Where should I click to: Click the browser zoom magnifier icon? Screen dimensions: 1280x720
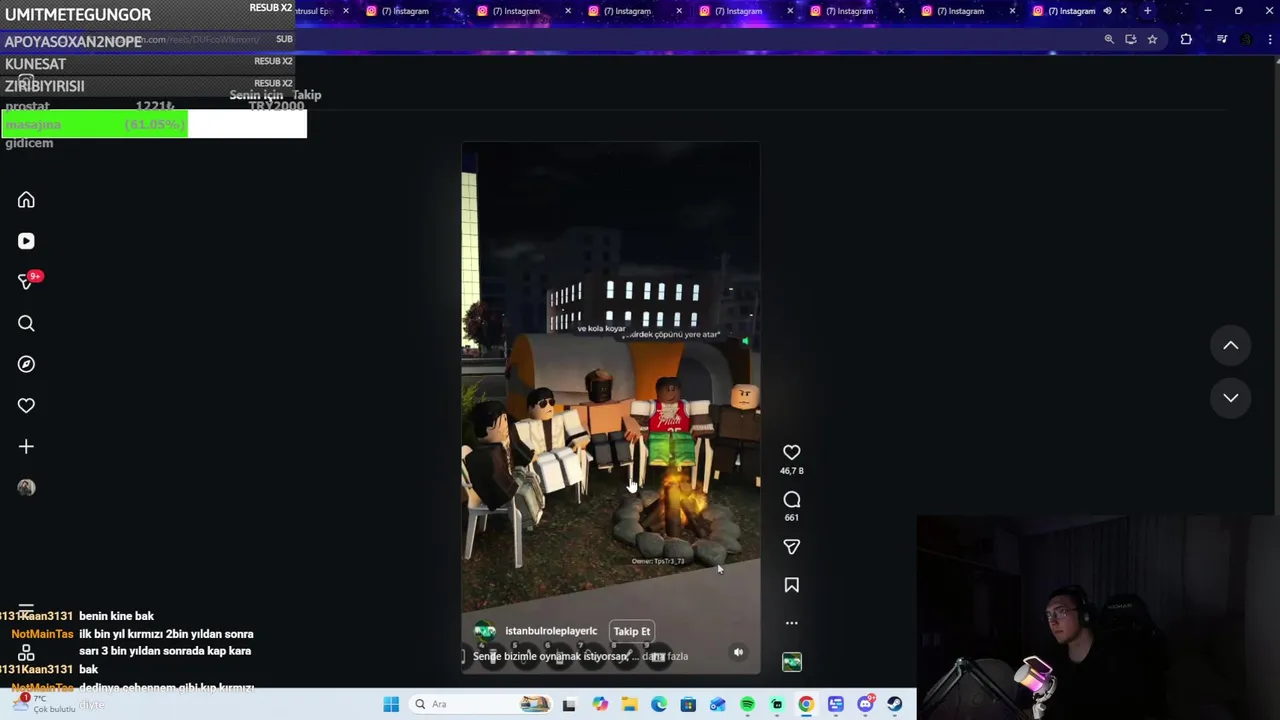click(x=1109, y=39)
